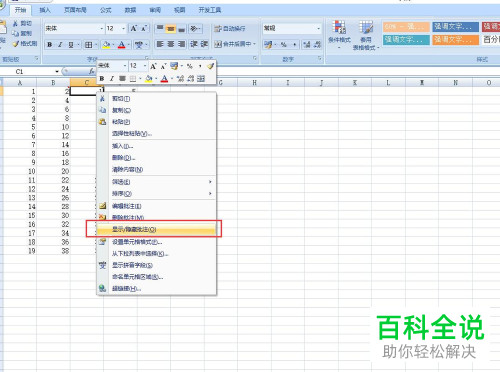Expand the Sort (排序) submenu in the context menu
This screenshot has height=372, width=500.
pyautogui.click(x=210, y=194)
